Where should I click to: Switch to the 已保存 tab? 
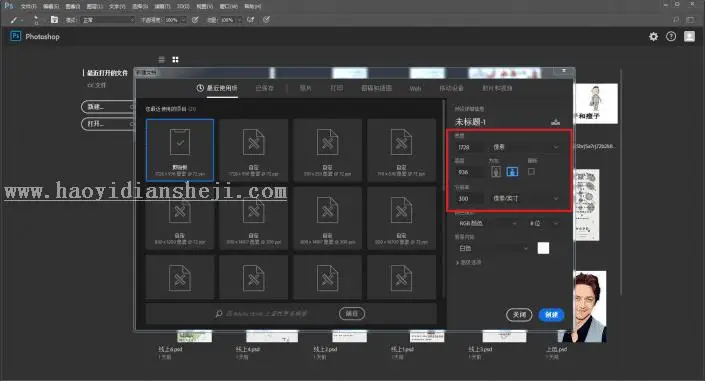pos(264,88)
